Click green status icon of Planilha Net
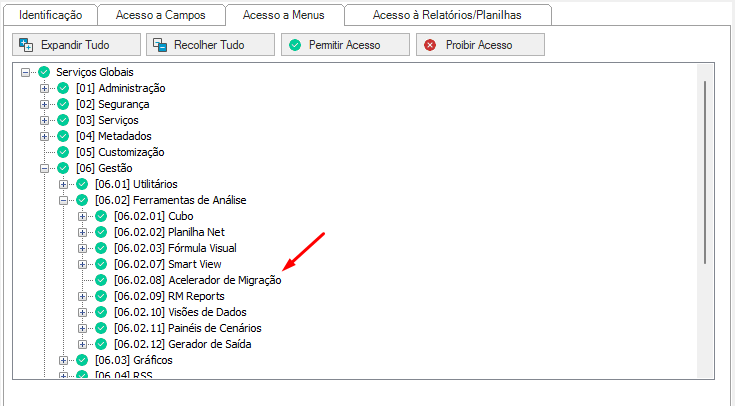 pyautogui.click(x=101, y=232)
